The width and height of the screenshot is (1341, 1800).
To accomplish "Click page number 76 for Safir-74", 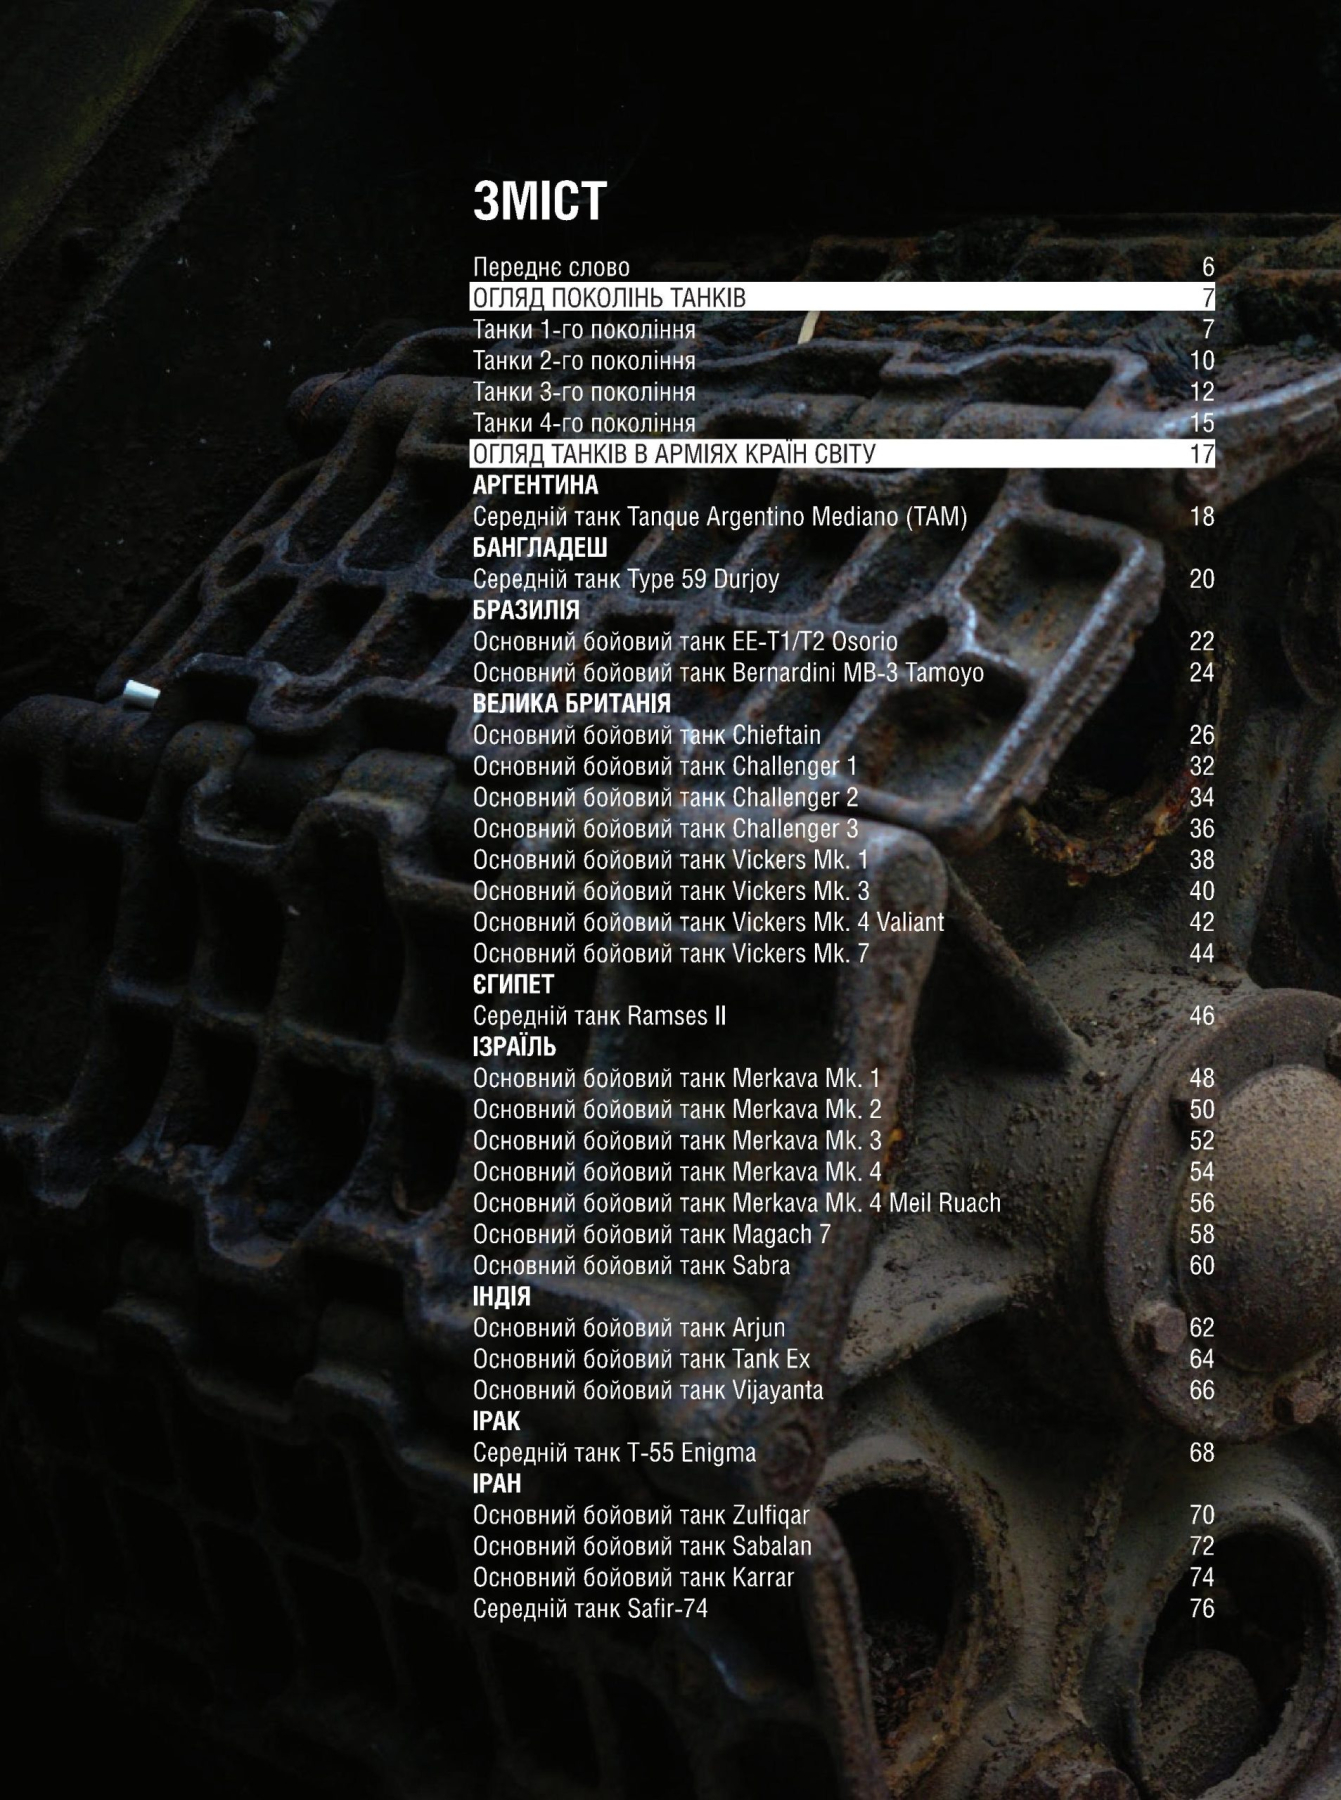I will [1201, 1608].
